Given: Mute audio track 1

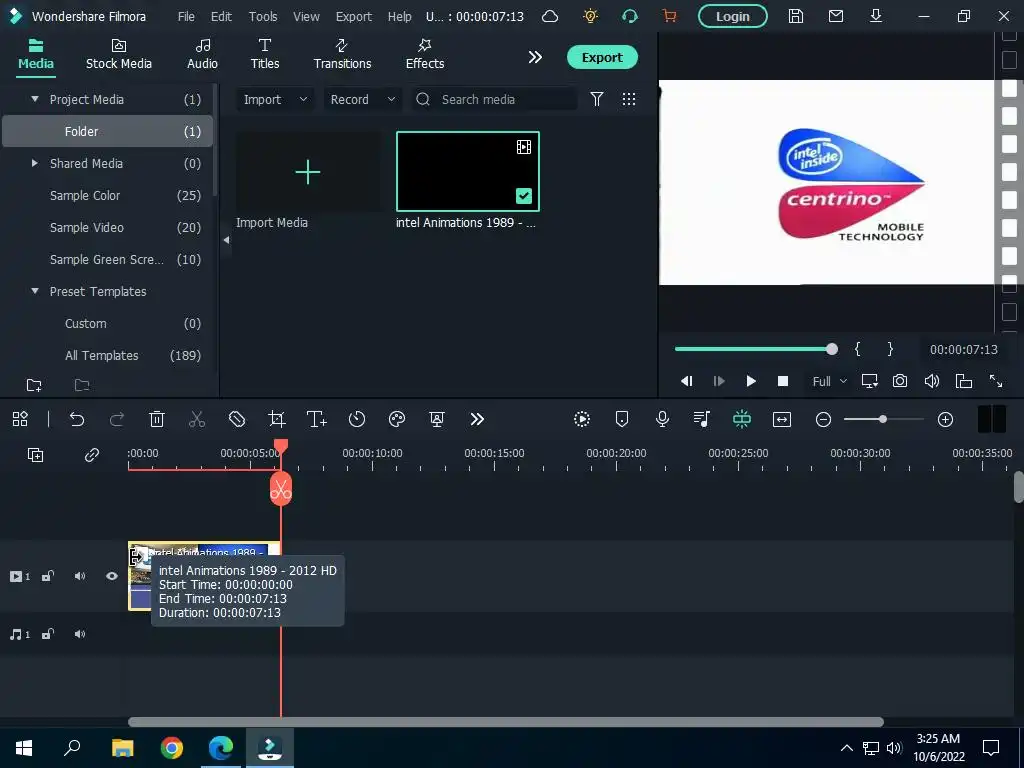Looking at the screenshot, I should pyautogui.click(x=80, y=634).
